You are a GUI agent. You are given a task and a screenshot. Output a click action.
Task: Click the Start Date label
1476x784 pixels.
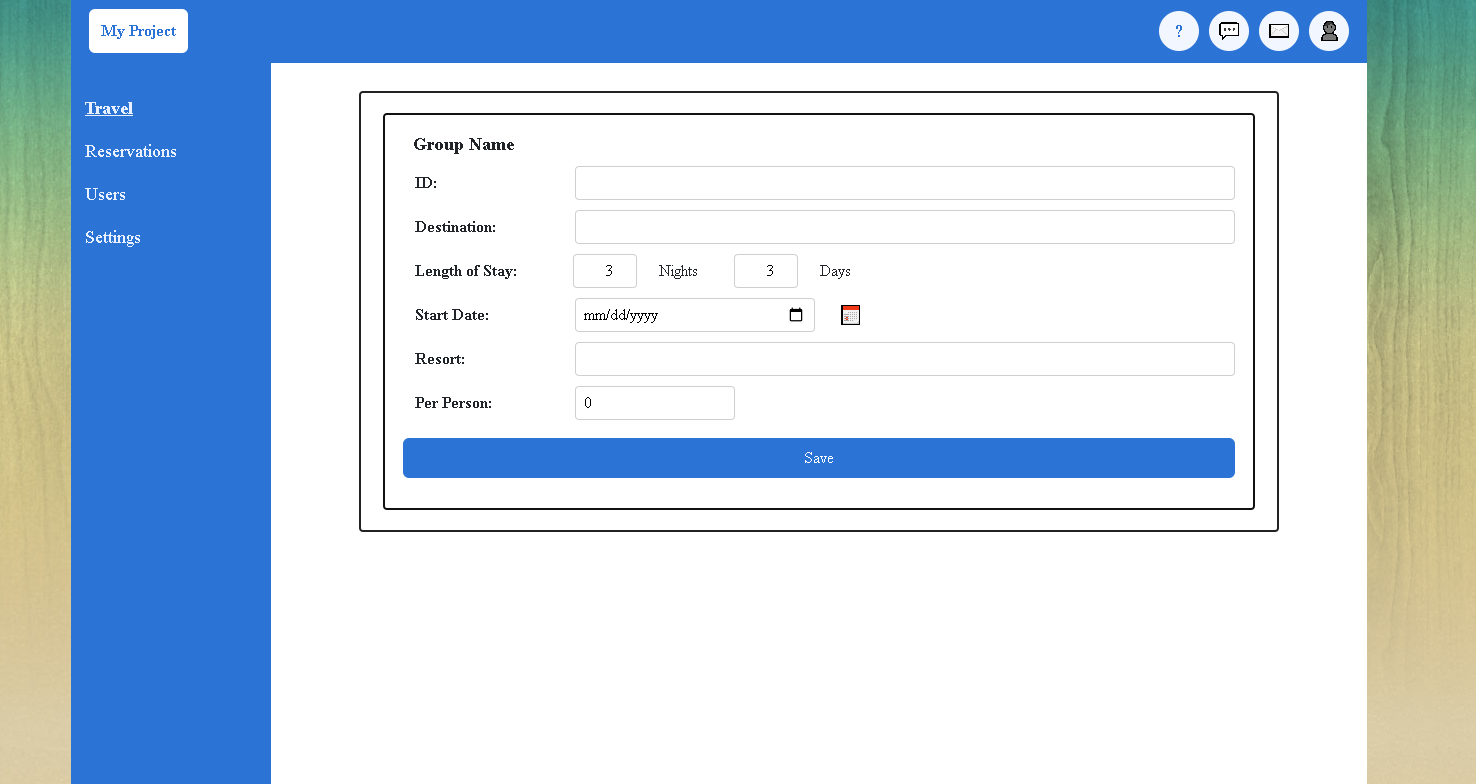click(452, 315)
